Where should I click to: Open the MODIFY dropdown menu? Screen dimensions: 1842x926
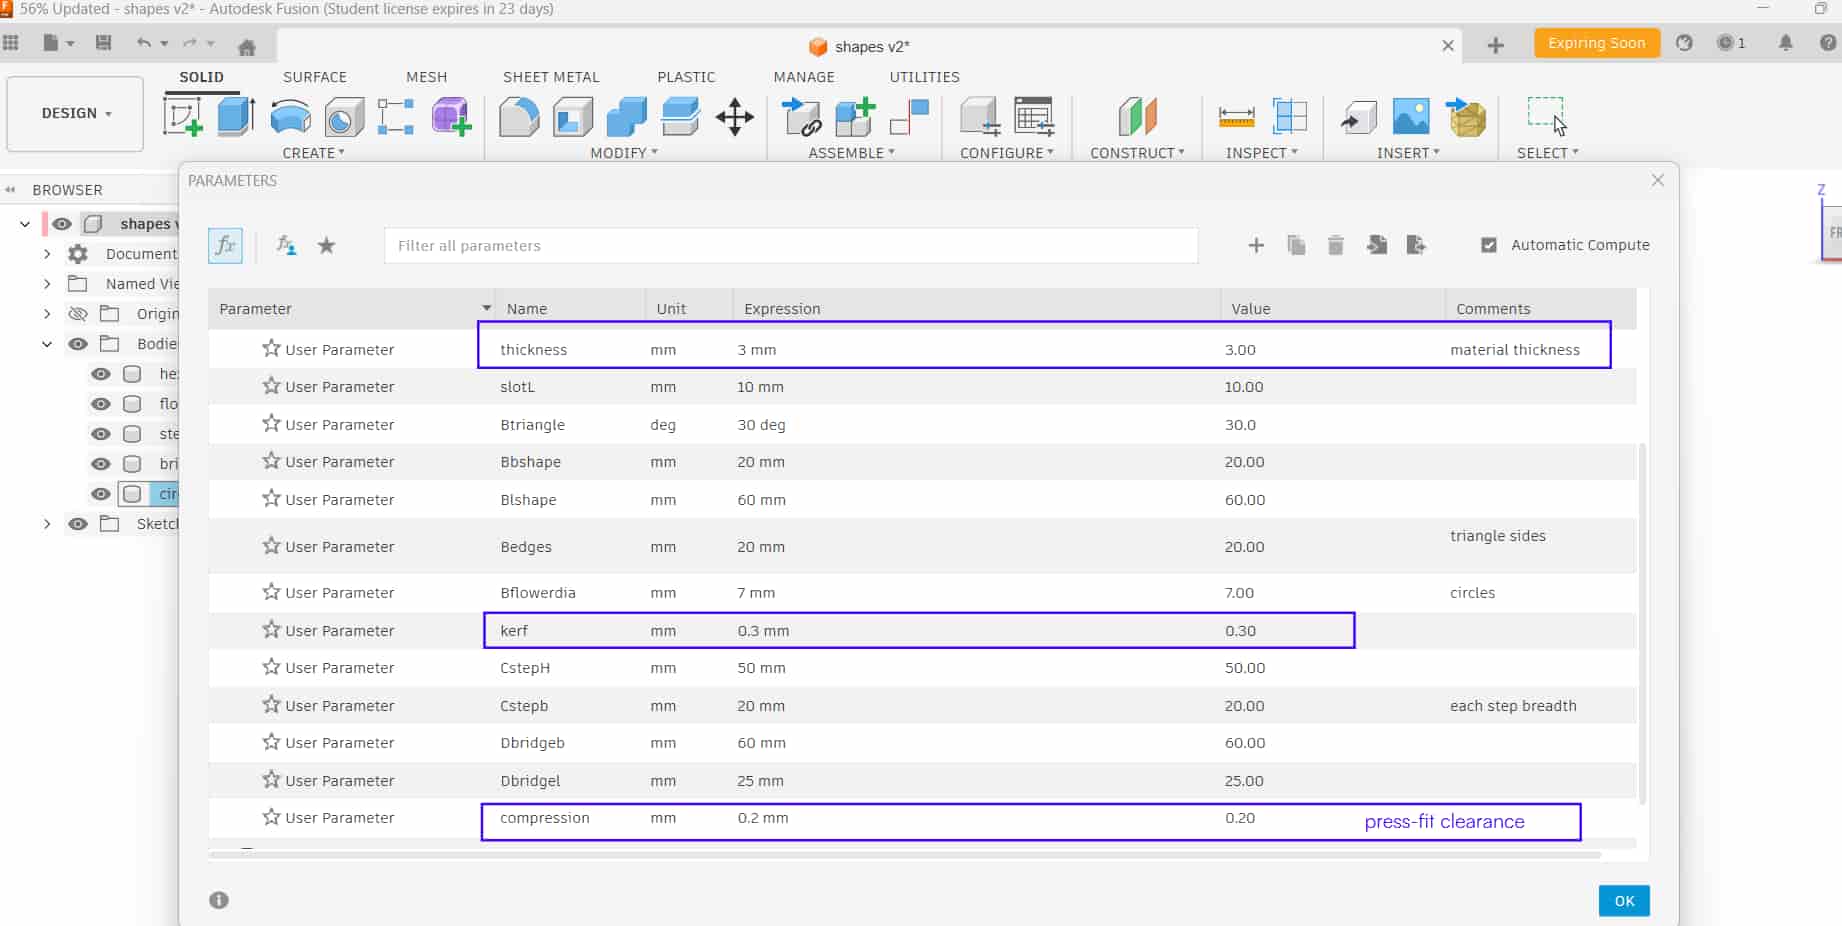[x=624, y=153]
